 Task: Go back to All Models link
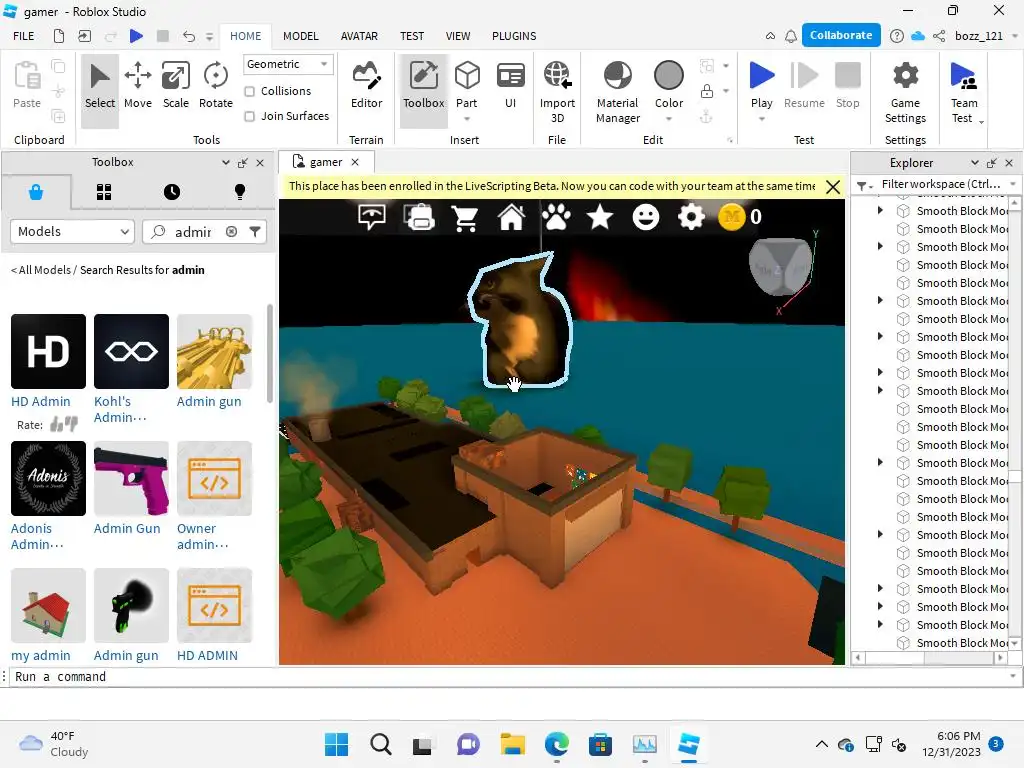40,270
